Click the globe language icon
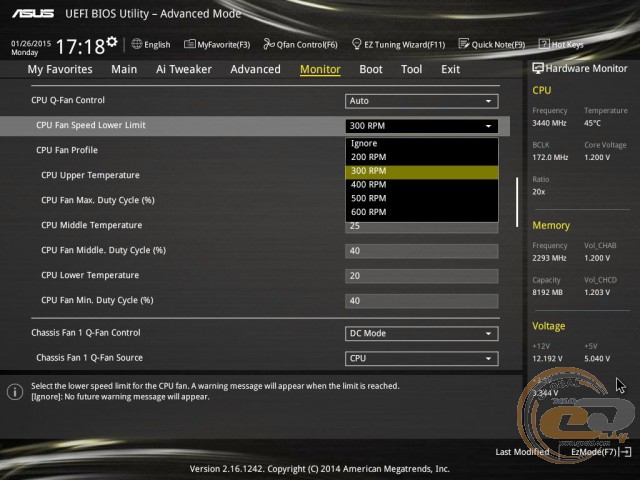640x480 pixels. tap(137, 44)
